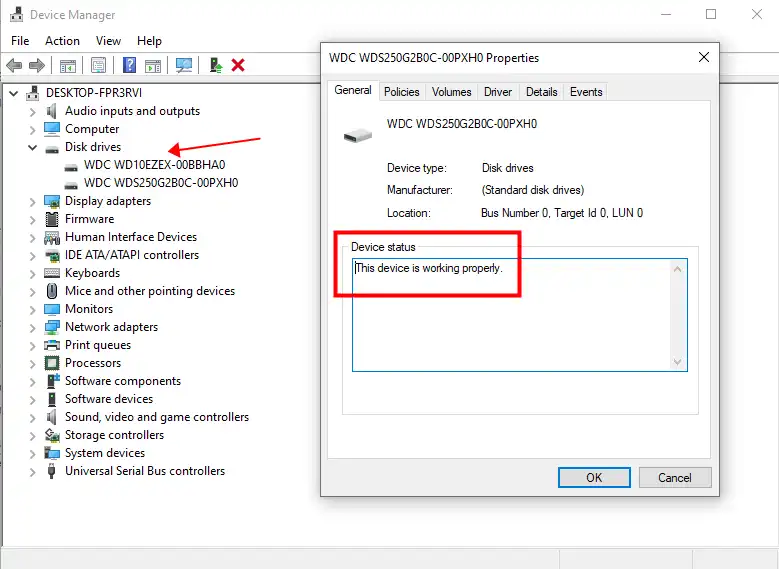The image size is (779, 569).
Task: Open the View menu
Action: pyautogui.click(x=108, y=41)
